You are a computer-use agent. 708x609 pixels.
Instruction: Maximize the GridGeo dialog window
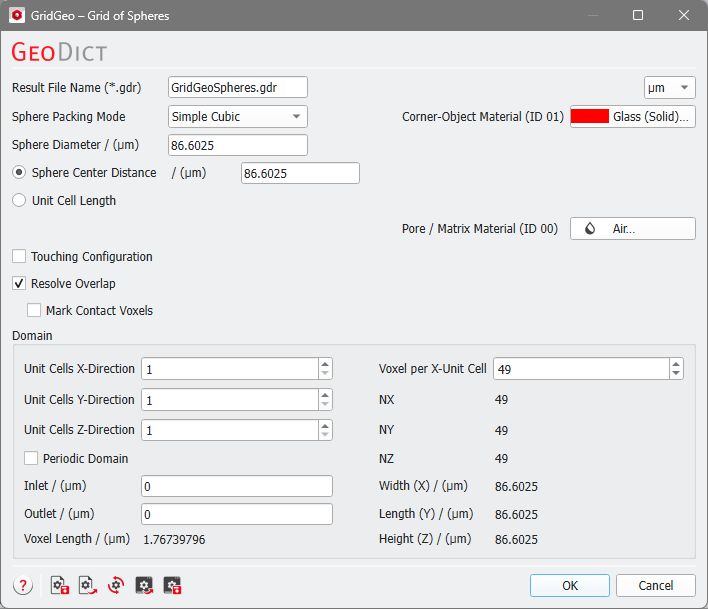point(638,15)
